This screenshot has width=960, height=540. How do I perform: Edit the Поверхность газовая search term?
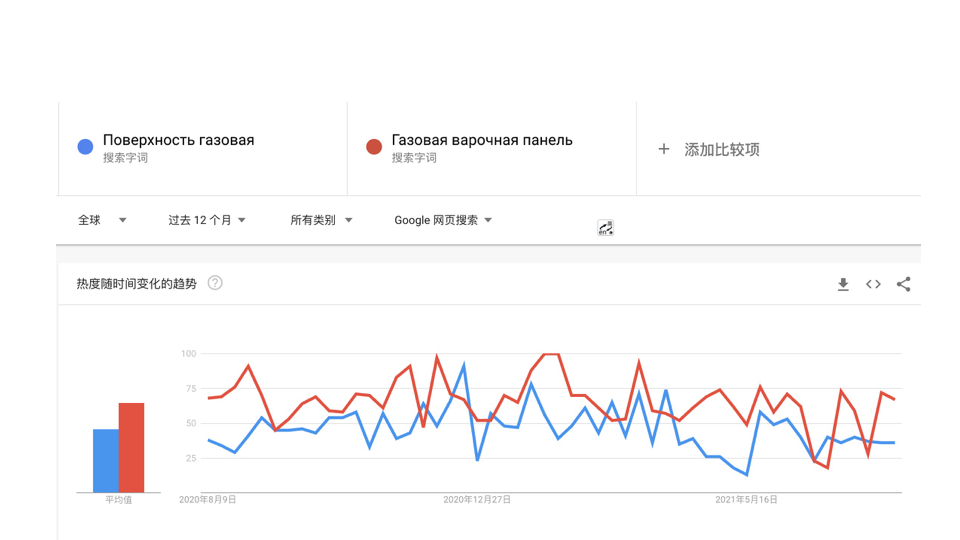[178, 140]
